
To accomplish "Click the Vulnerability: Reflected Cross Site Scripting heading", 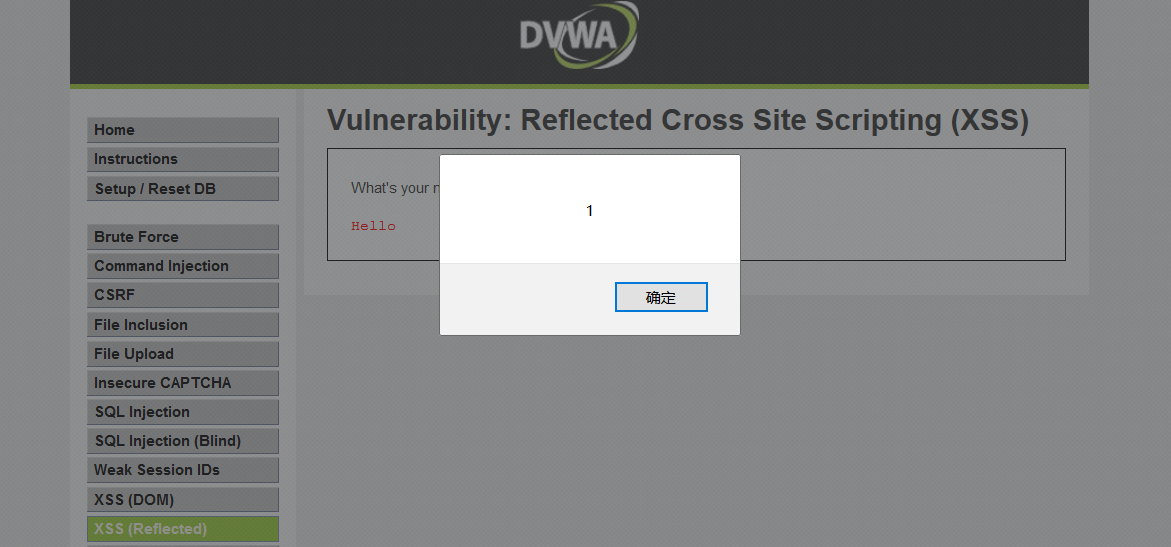I will point(677,120).
